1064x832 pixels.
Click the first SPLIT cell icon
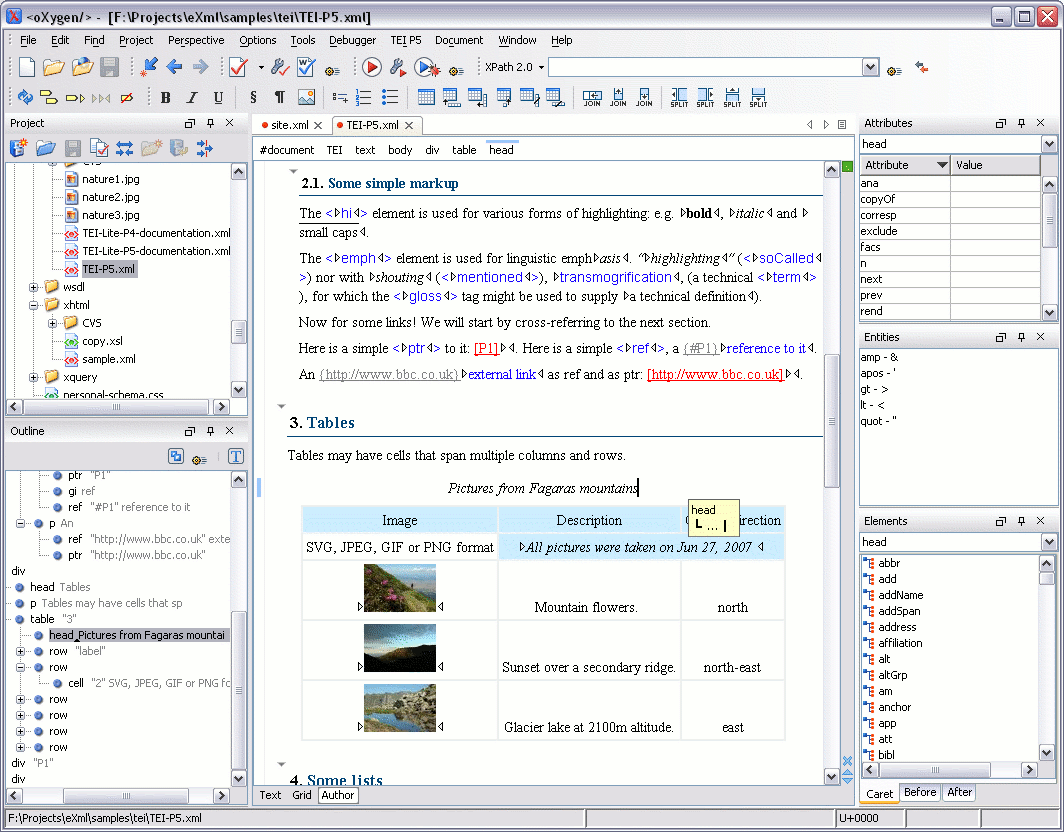[679, 97]
